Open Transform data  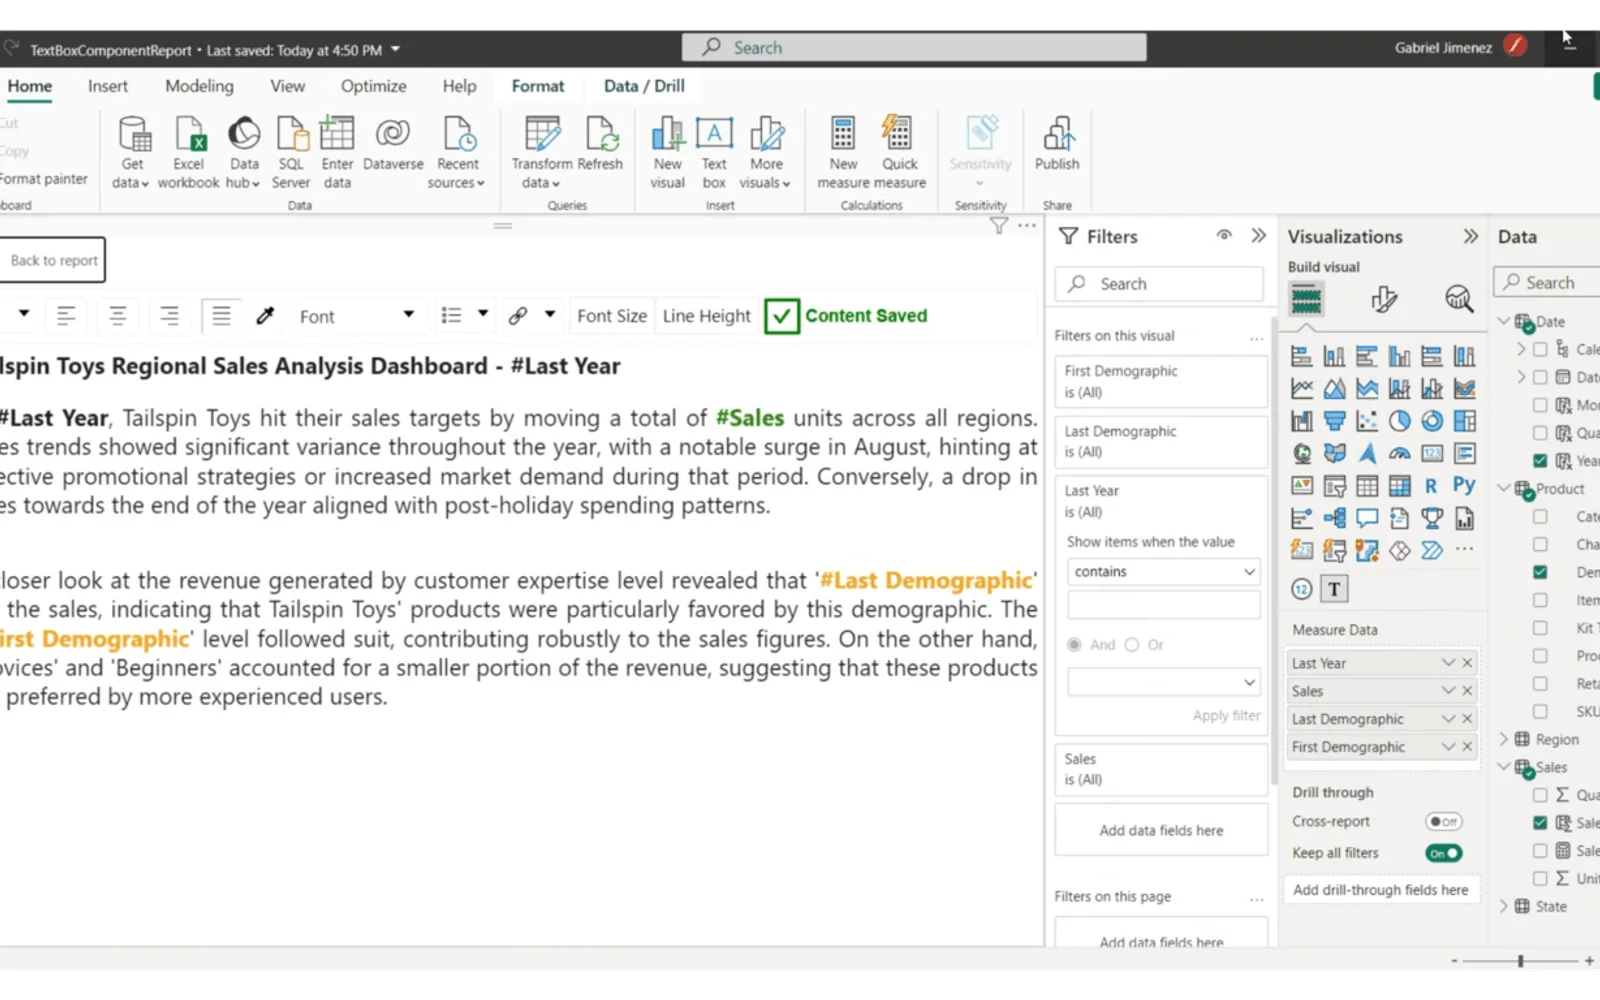tap(542, 152)
